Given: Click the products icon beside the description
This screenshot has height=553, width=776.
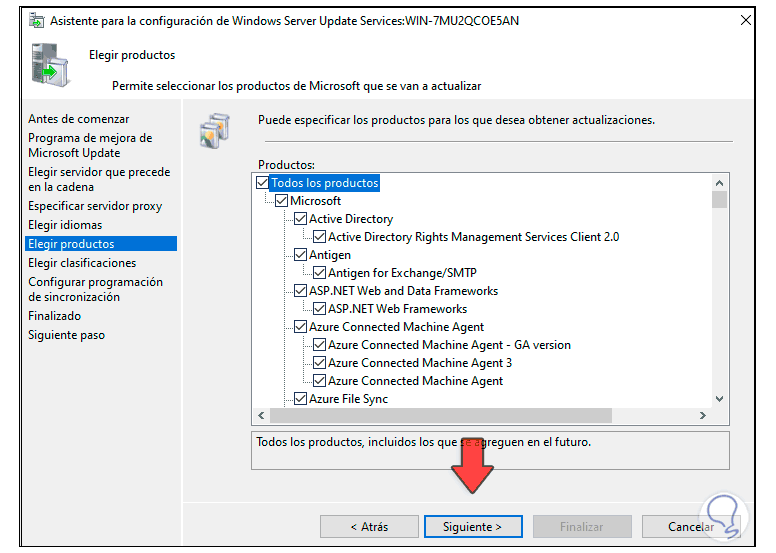Looking at the screenshot, I should 215,131.
